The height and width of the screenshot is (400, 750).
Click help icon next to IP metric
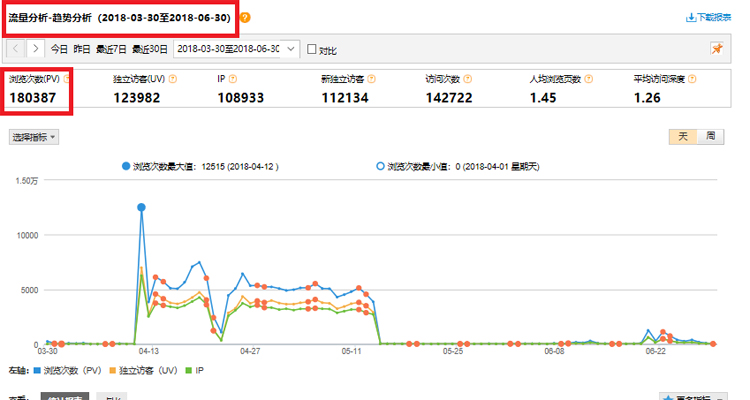click(x=231, y=78)
